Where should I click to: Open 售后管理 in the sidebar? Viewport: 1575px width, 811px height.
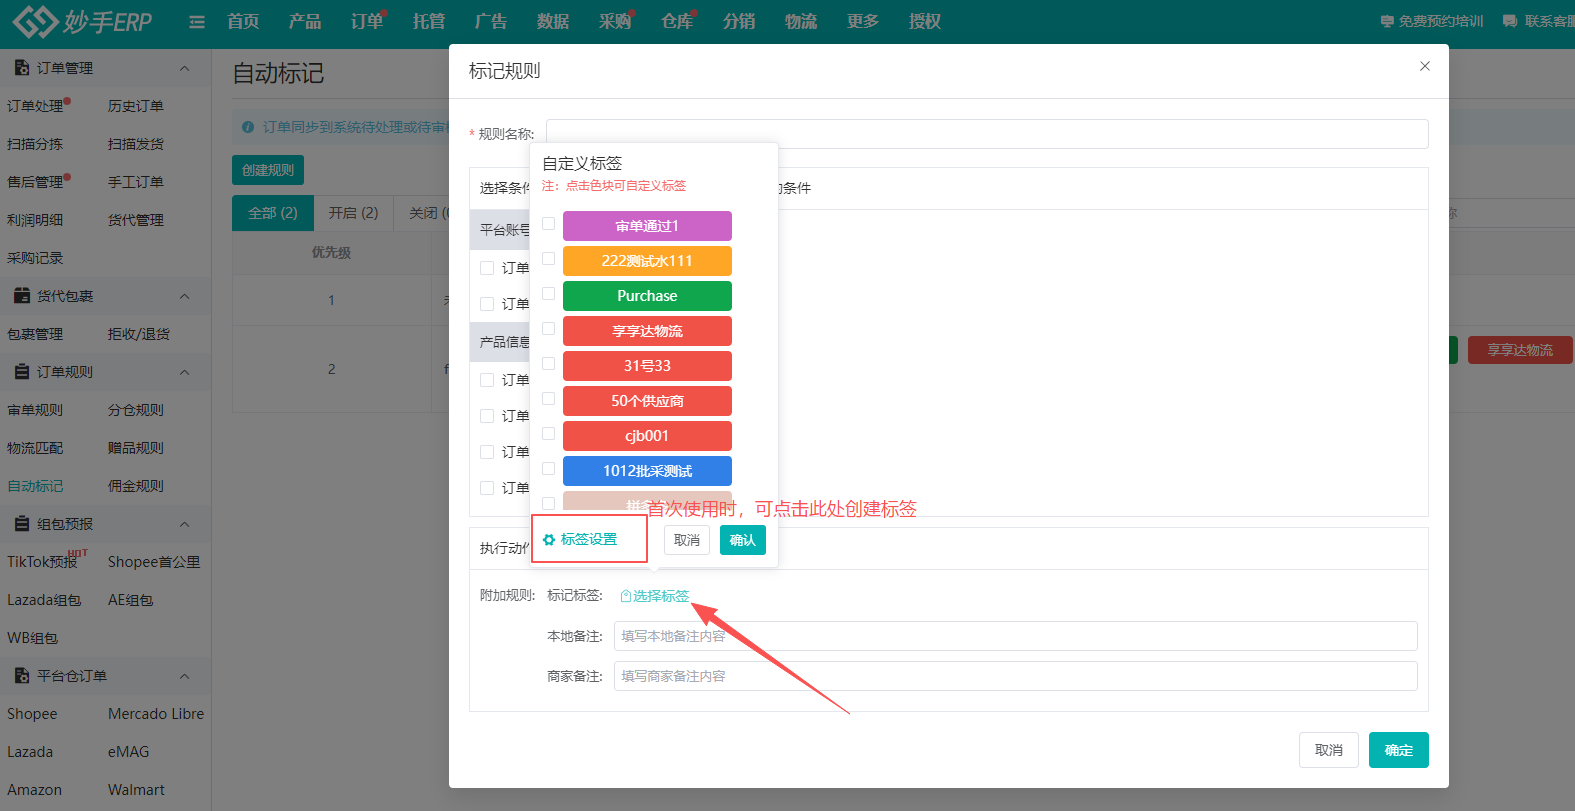point(35,182)
